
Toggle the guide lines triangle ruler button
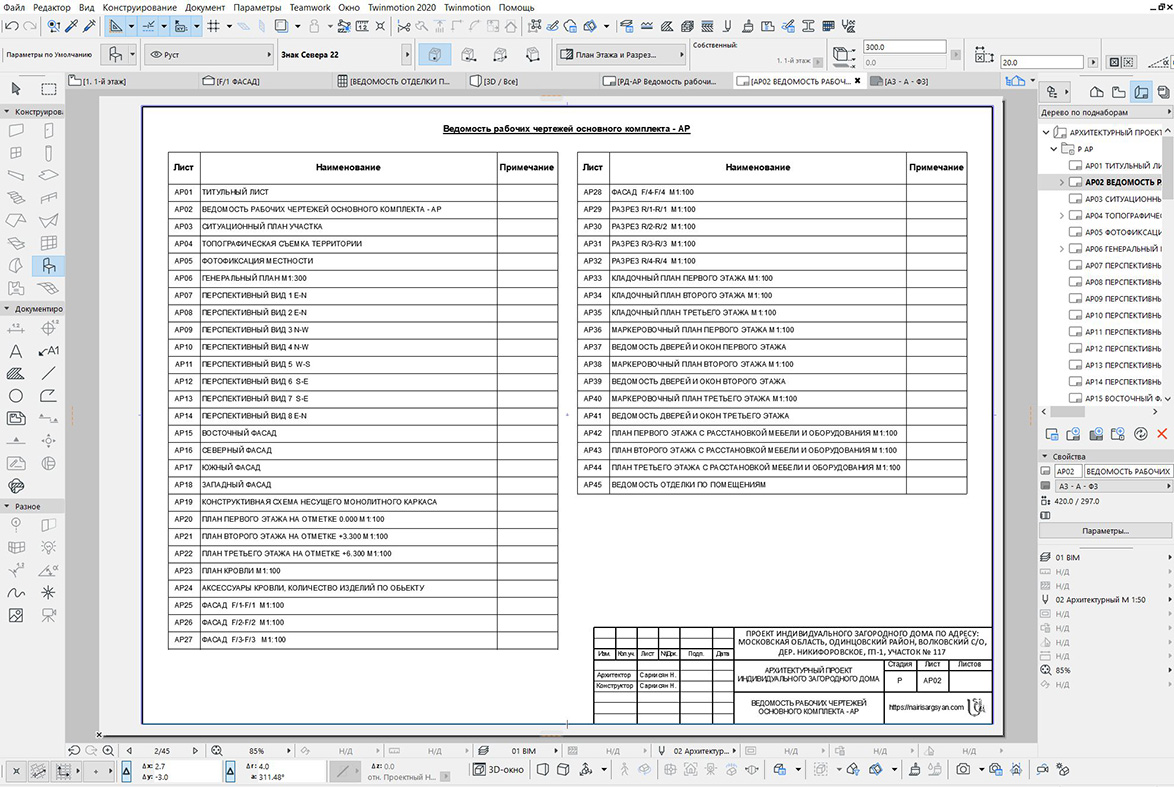115,26
